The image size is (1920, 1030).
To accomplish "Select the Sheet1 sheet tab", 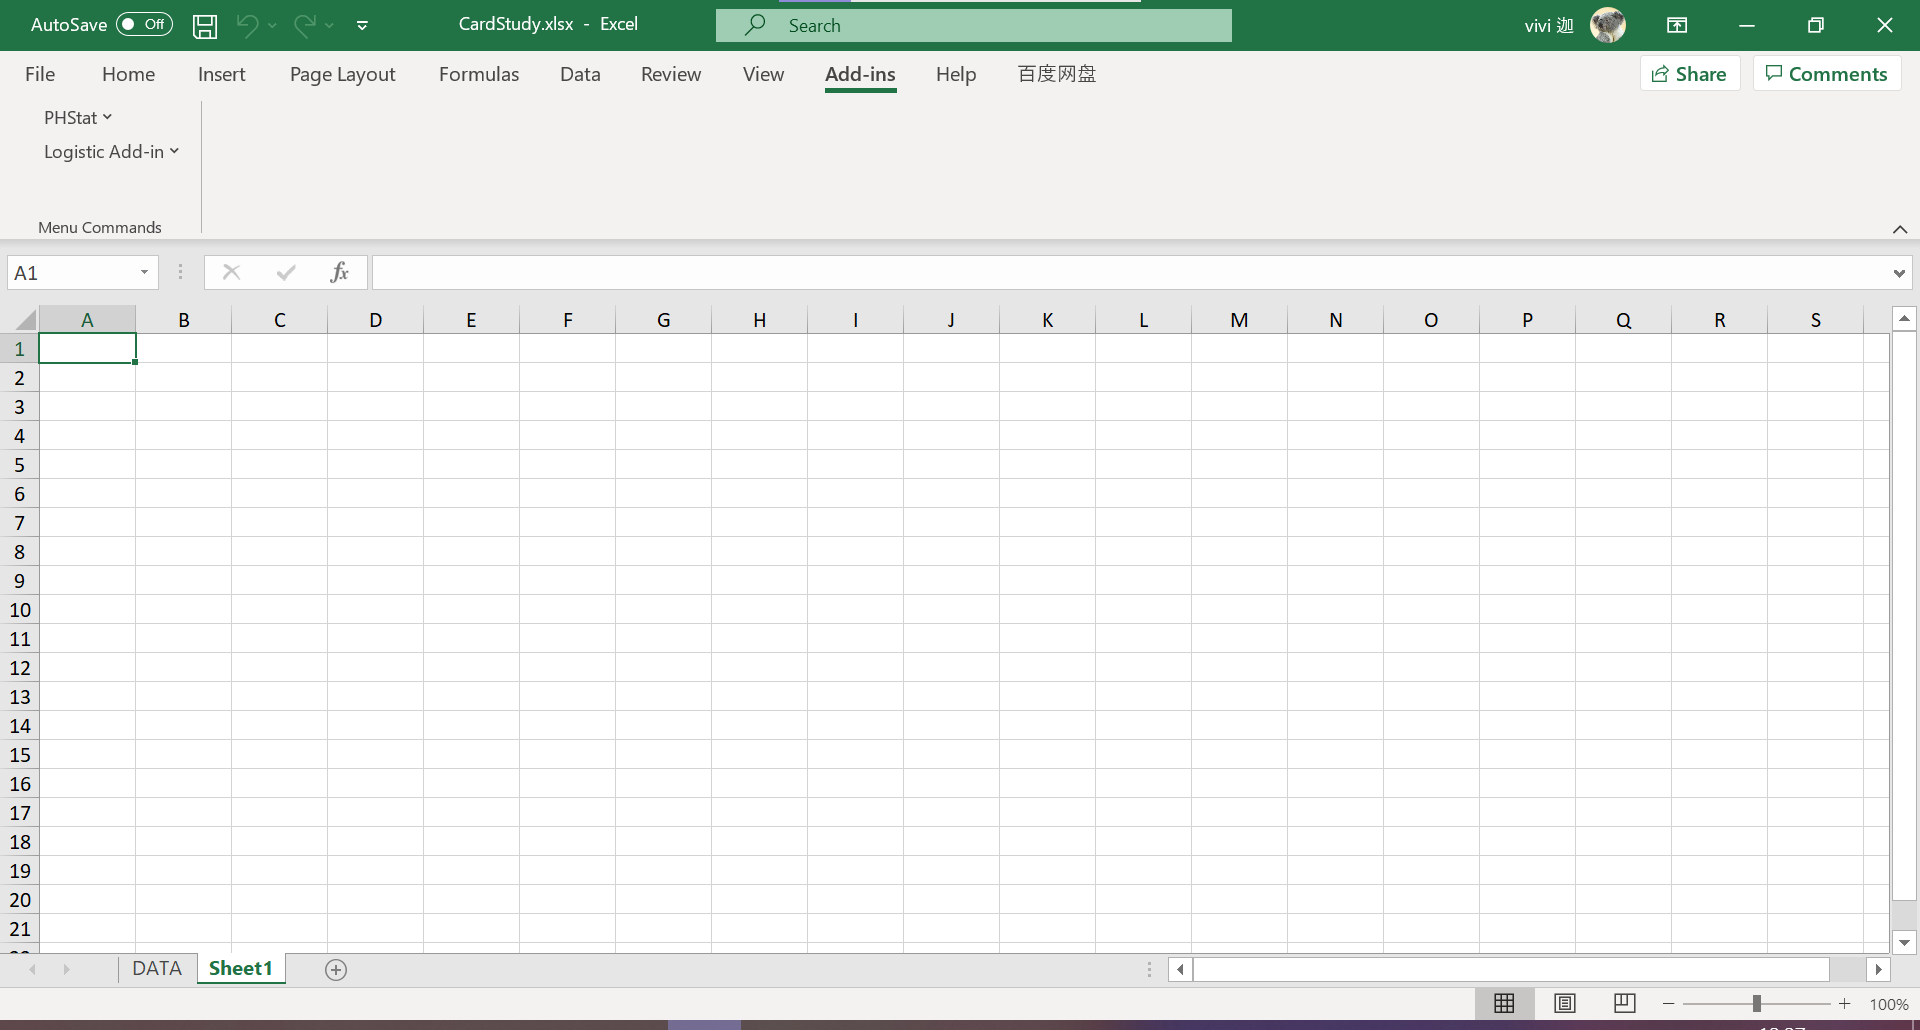I will click(240, 968).
